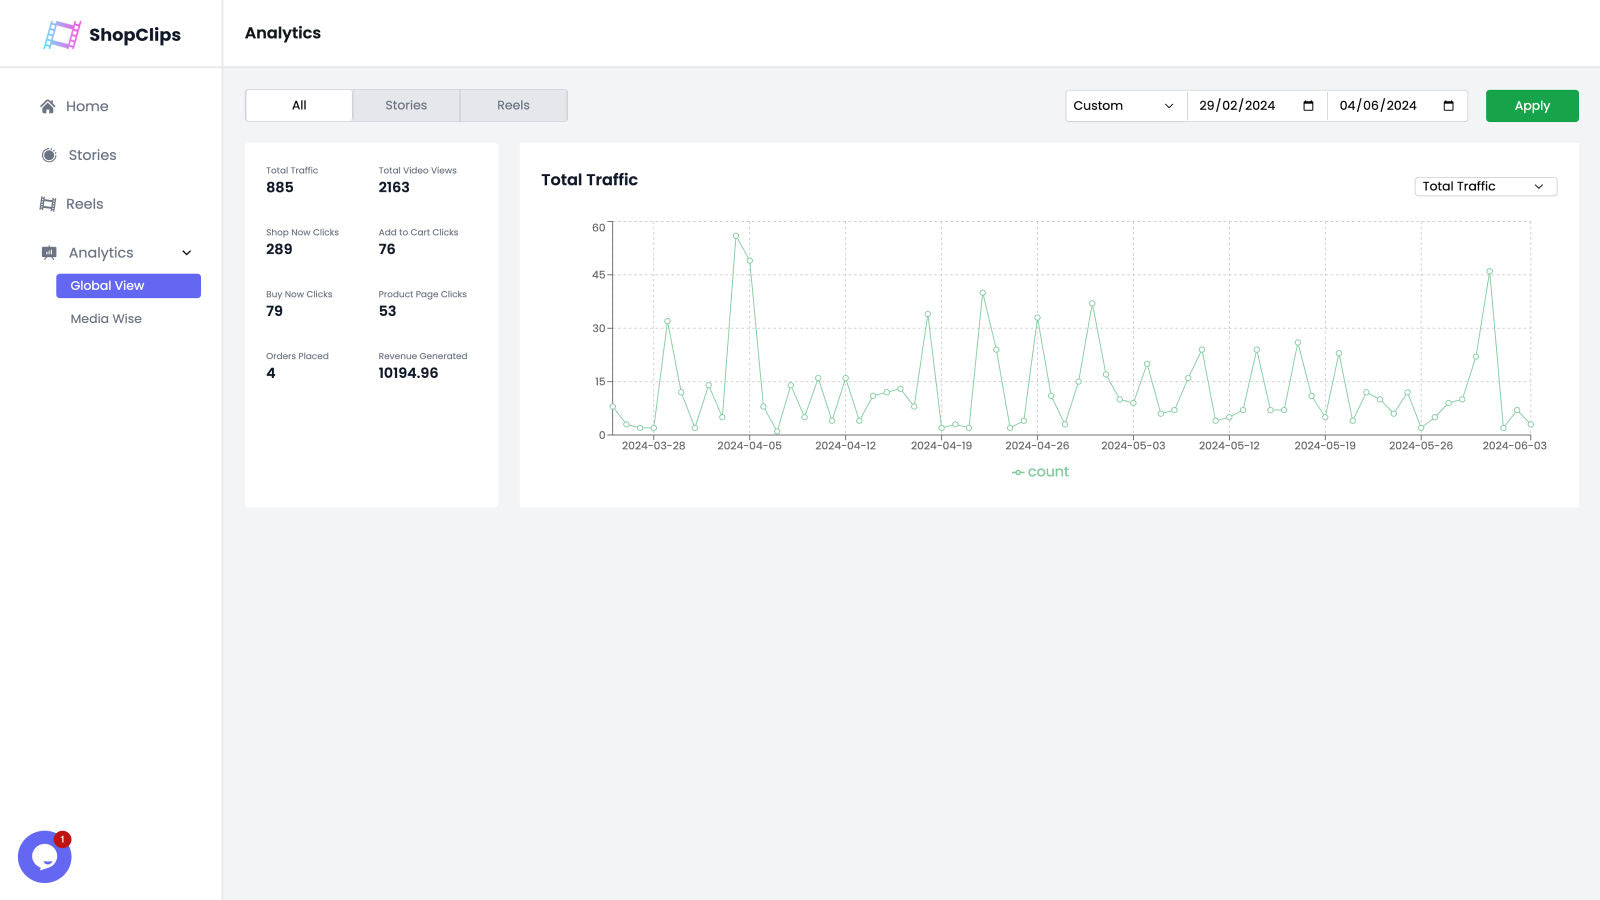Select the All tab
The height and width of the screenshot is (900, 1600).
[298, 105]
